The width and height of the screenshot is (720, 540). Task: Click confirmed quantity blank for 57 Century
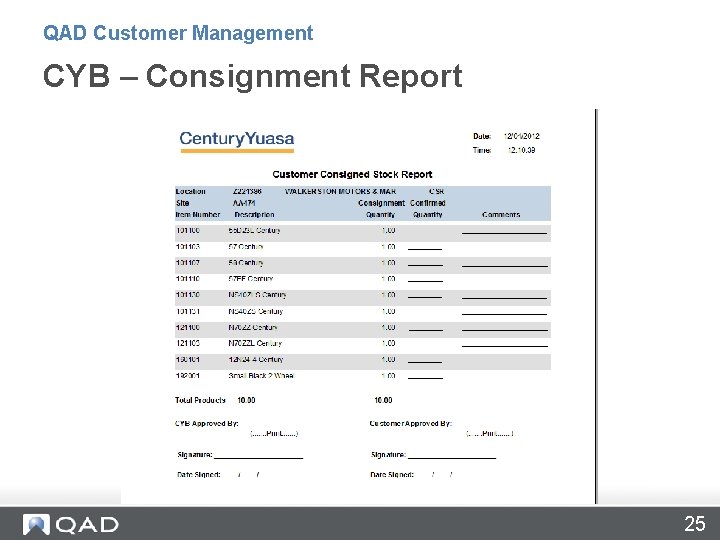click(425, 248)
